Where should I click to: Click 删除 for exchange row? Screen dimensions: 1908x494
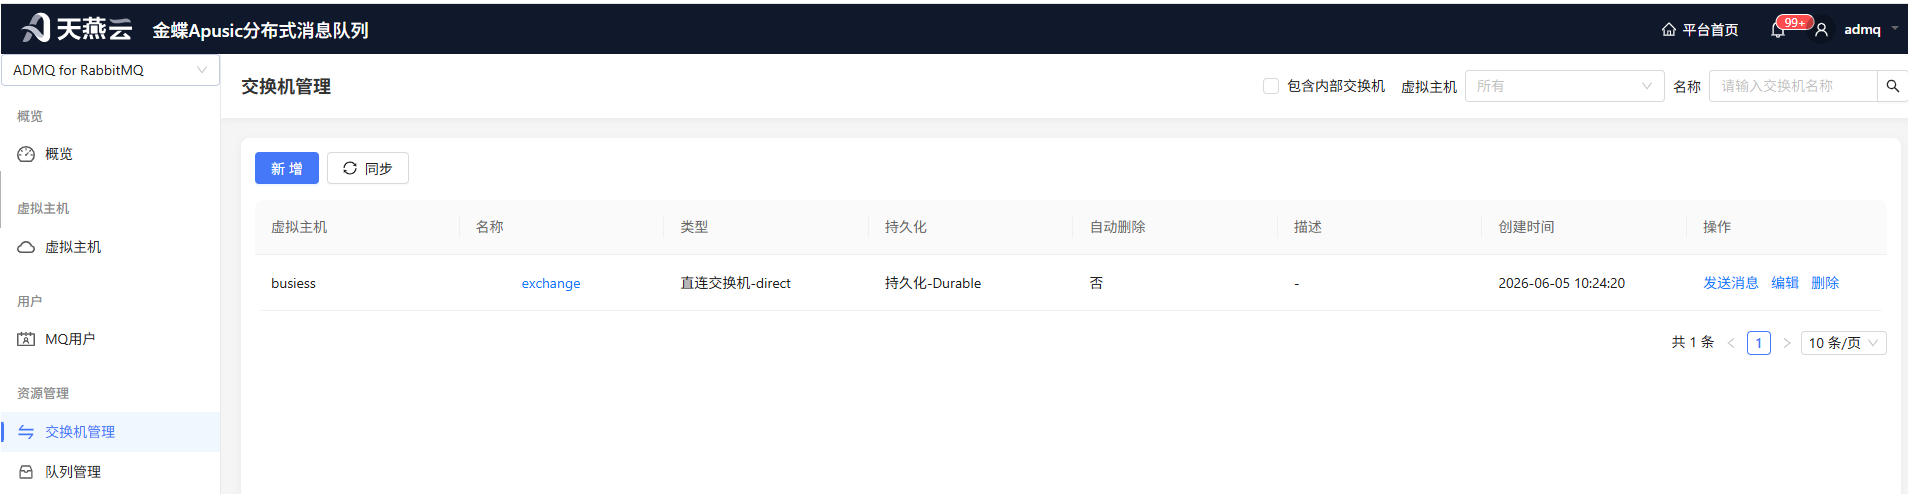1825,283
